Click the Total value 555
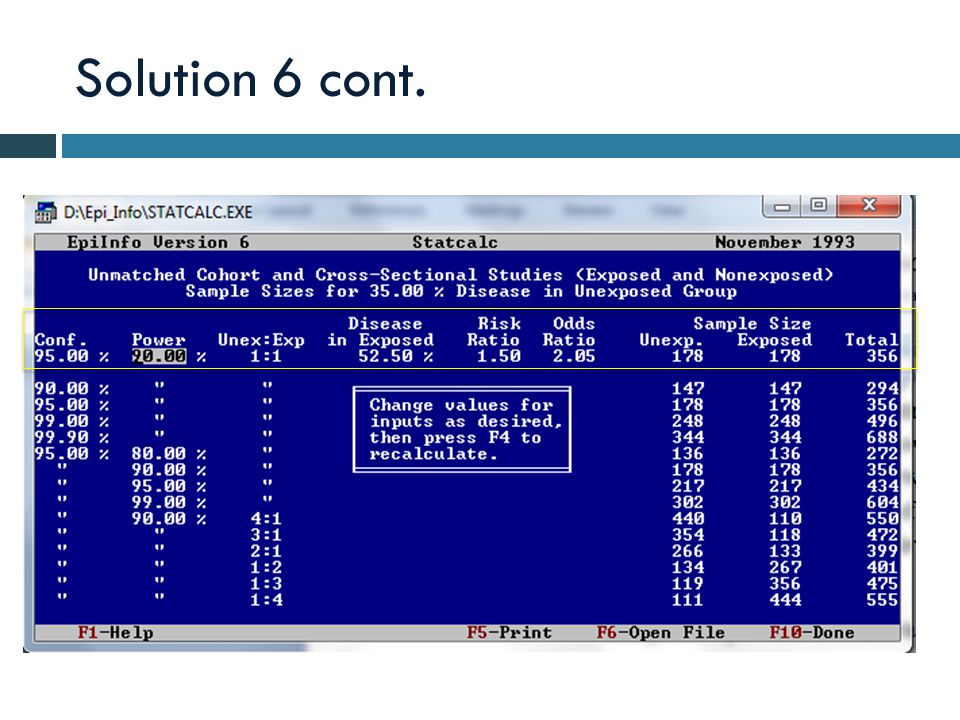 point(882,600)
